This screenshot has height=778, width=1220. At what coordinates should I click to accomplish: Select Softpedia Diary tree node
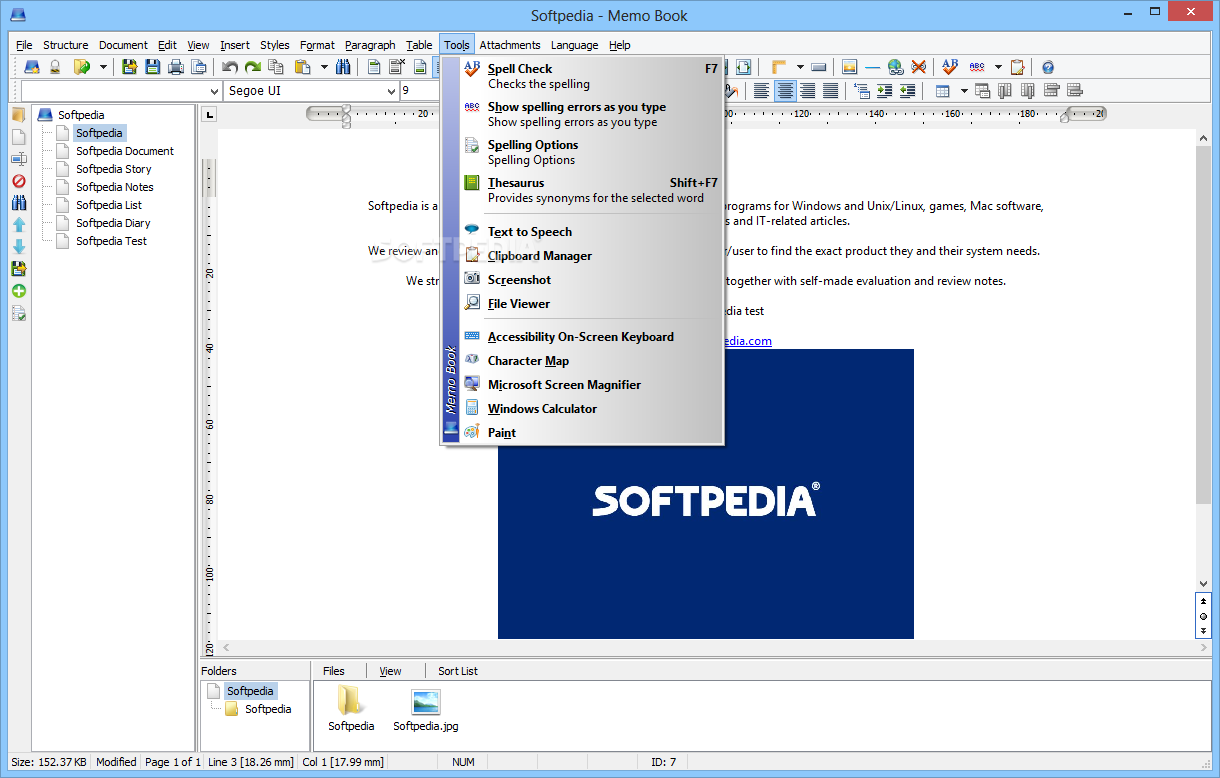tap(113, 223)
